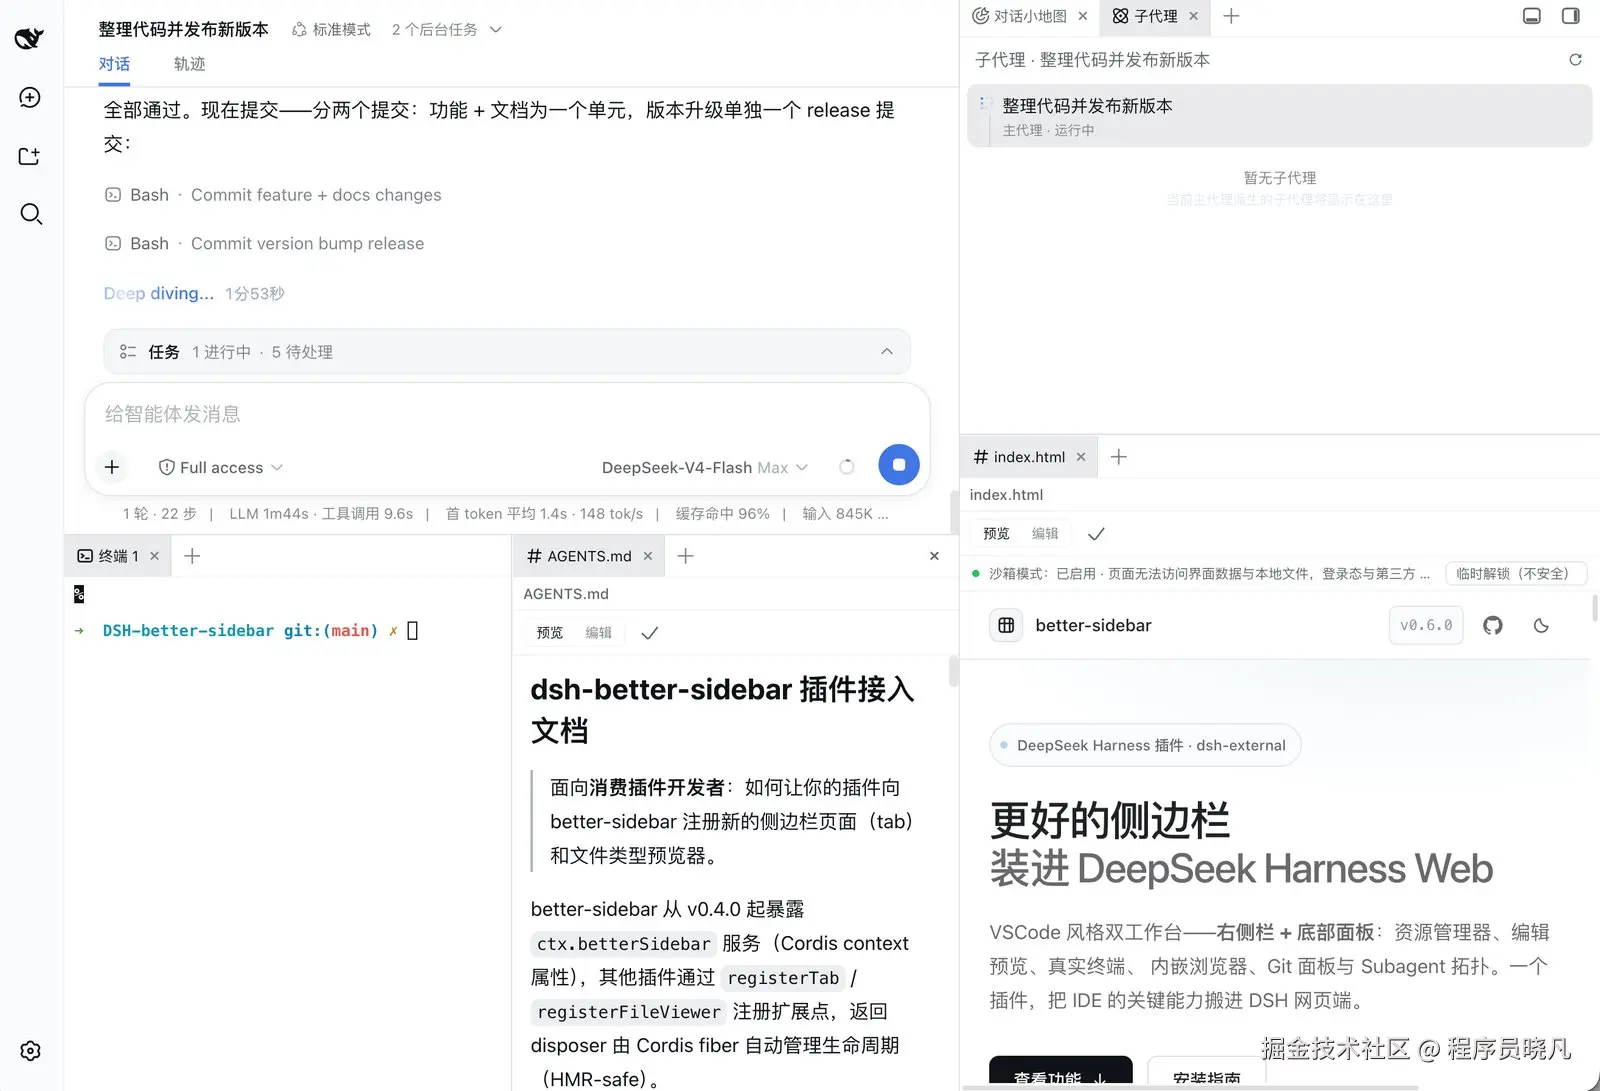This screenshot has width=1600, height=1091.
Task: Click the DeepSeek whale logo in sidebar
Action: coord(29,38)
